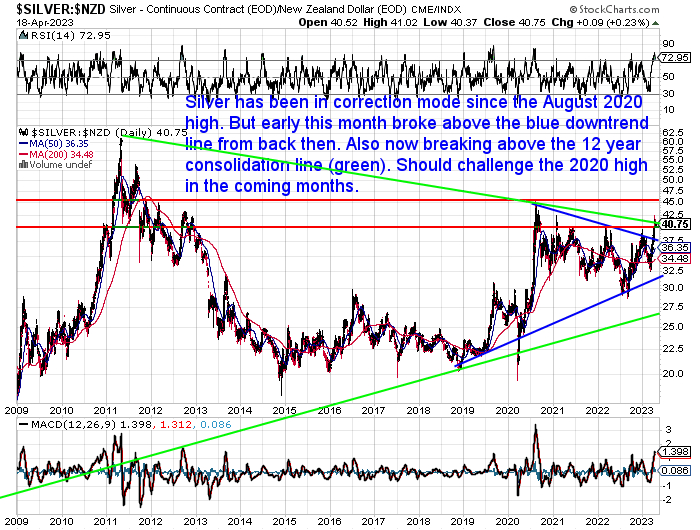Click the green up-arrow beside the change percentage
700x530 pixels.
pyautogui.click(x=655, y=23)
